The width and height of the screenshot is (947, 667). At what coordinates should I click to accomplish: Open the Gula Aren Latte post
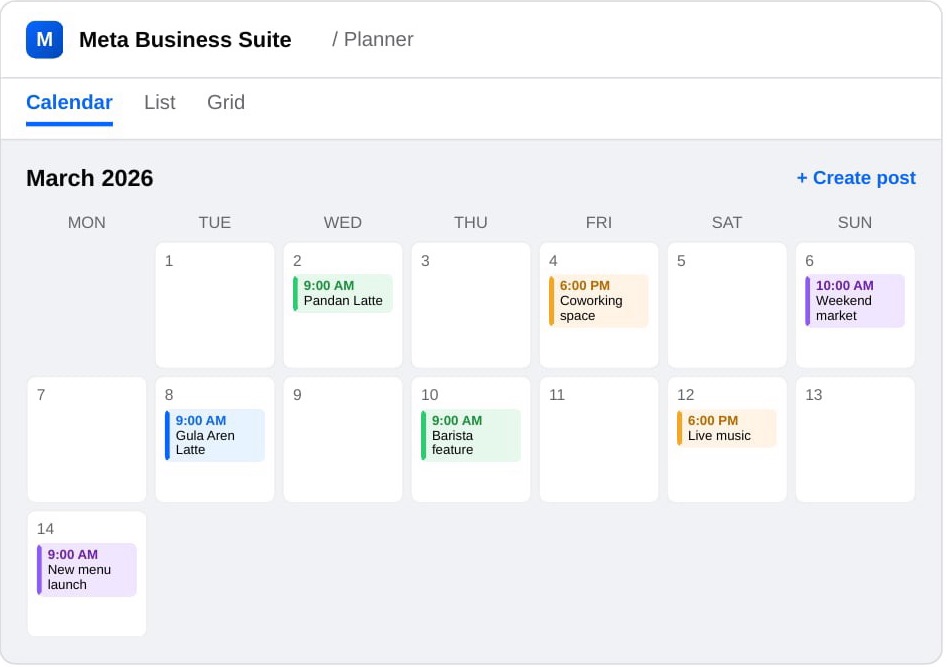(214, 435)
